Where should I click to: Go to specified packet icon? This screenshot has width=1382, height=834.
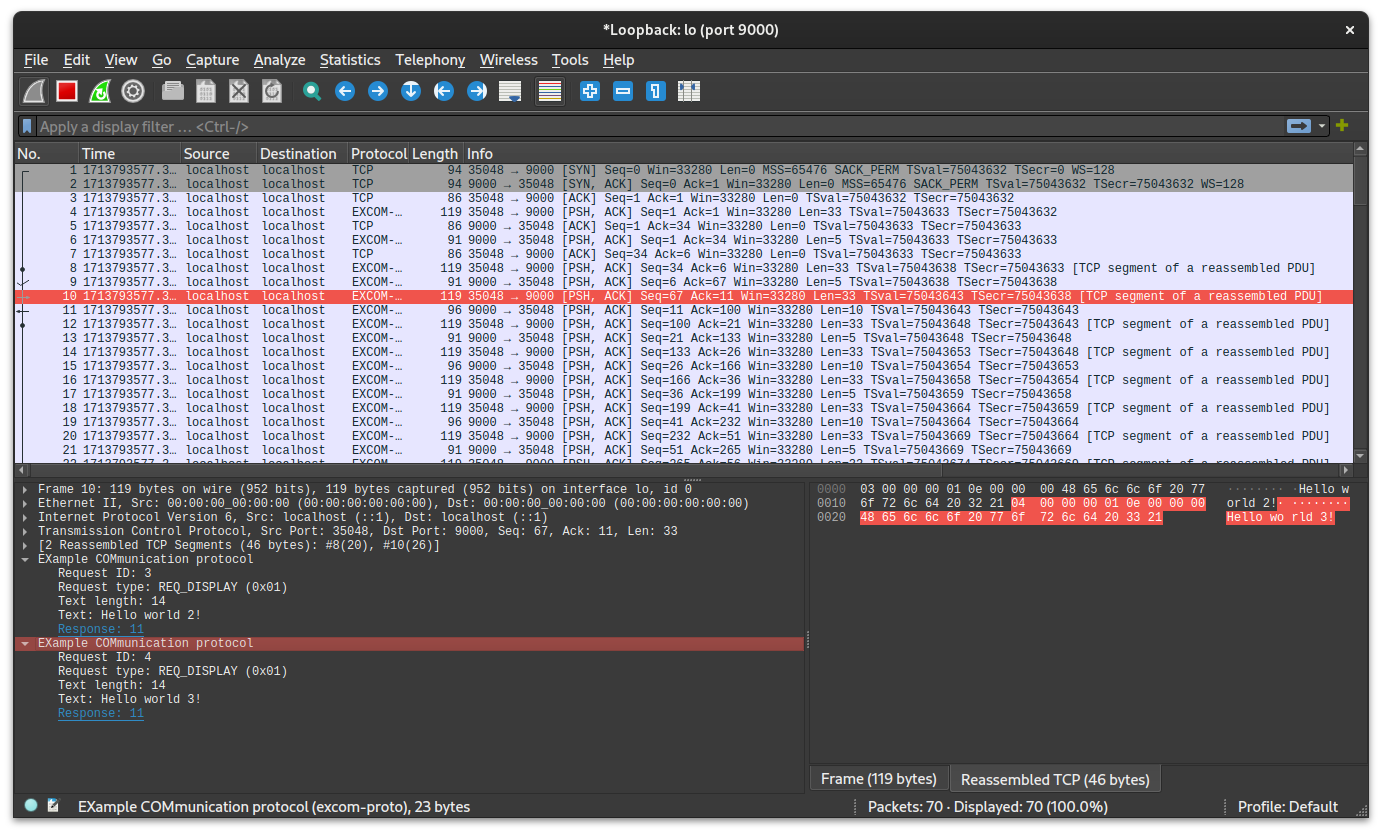(411, 92)
